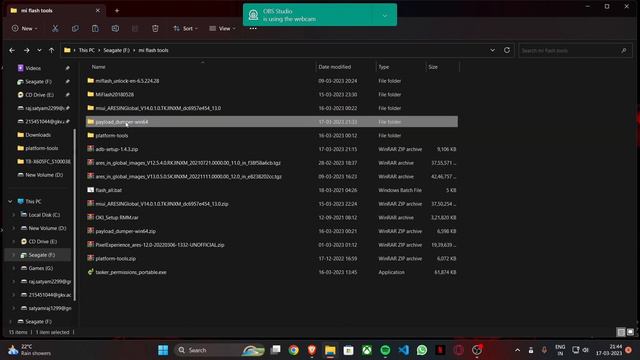The height and width of the screenshot is (360, 640).
Task: Go up one folder level arrow
Action: [51, 50]
